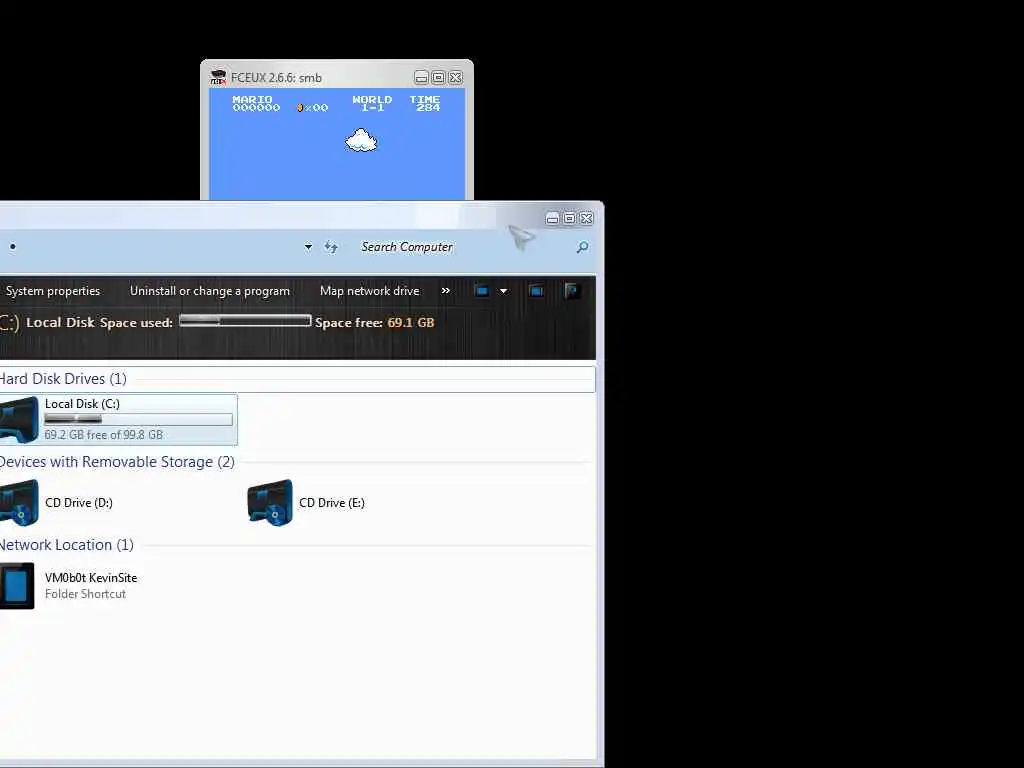Viewport: 1024px width, 768px height.
Task: Click the help icon in the toolbar
Action: (571, 291)
